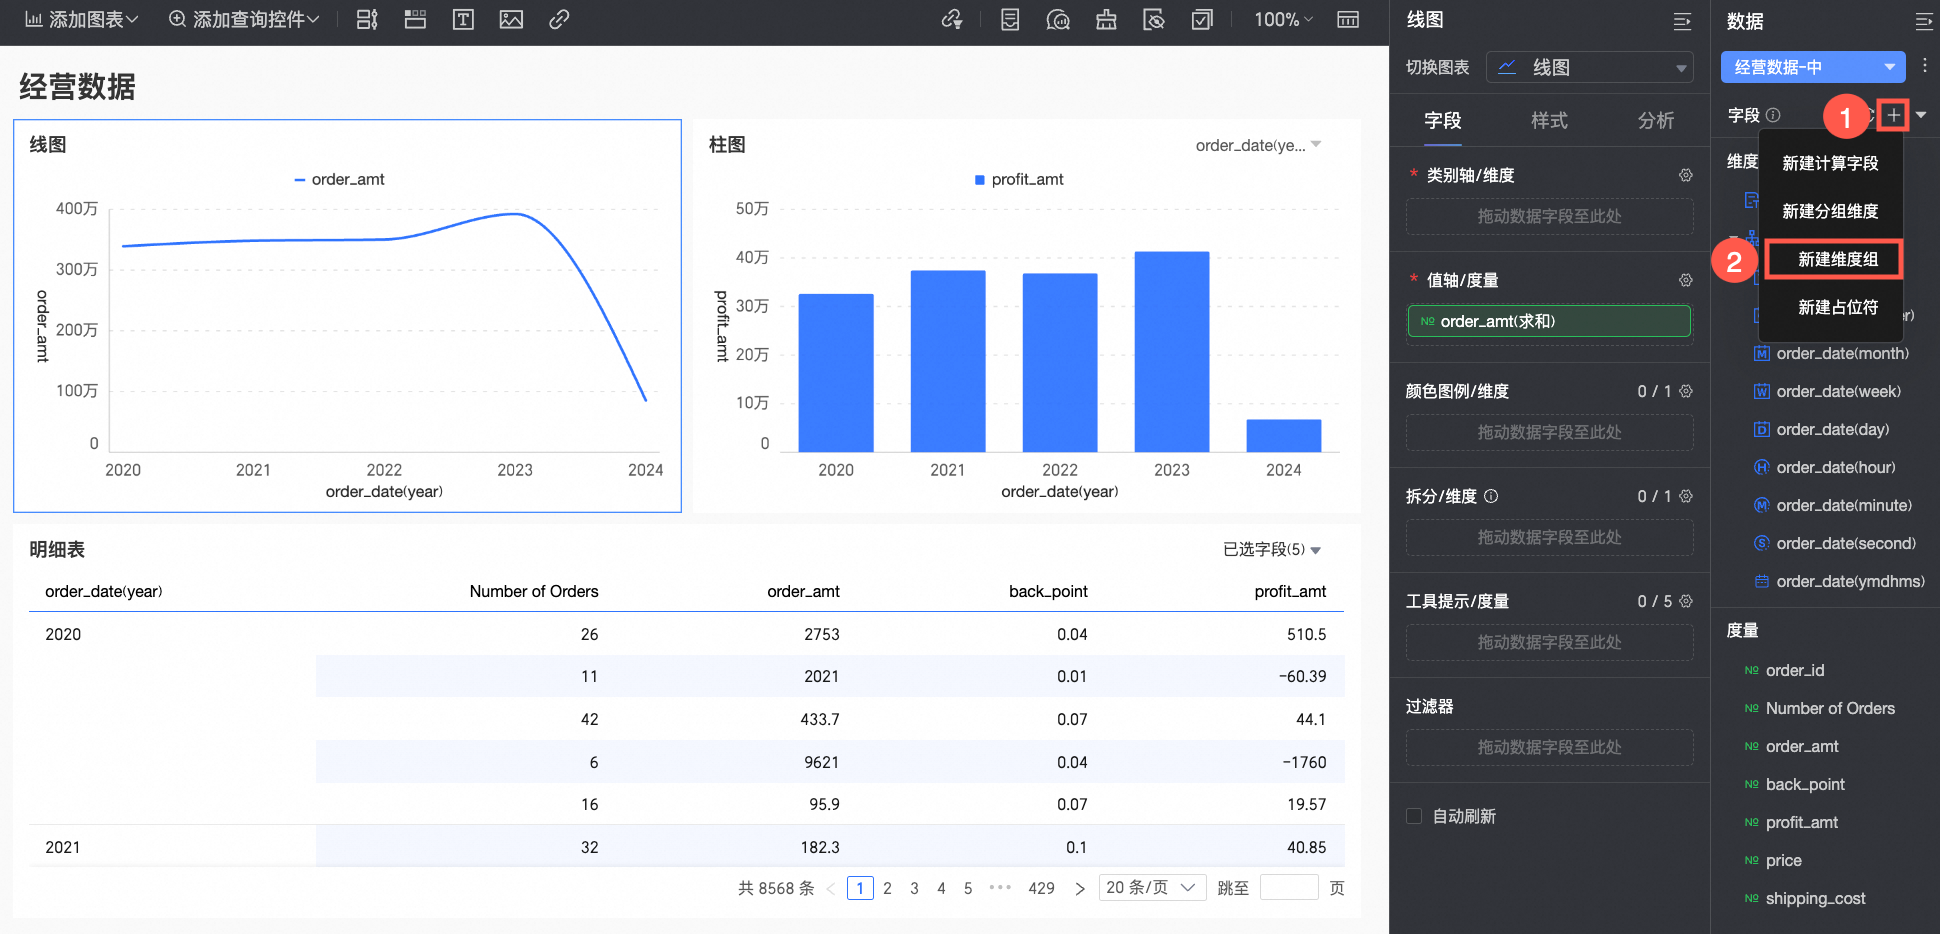Click the preview eye icon in toolbar
Viewport: 1940px width, 934px height.
click(1154, 19)
